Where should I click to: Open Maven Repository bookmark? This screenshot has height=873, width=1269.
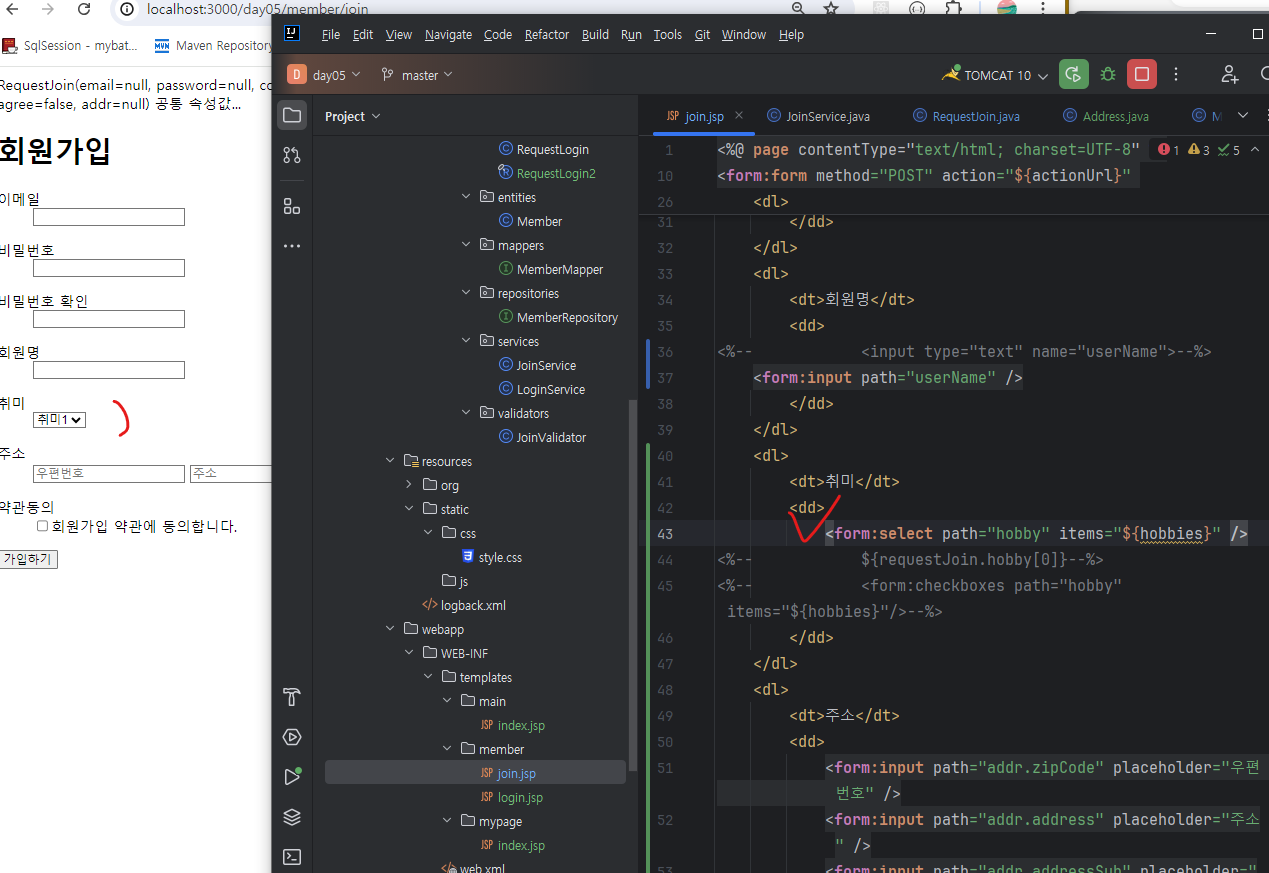tap(213, 45)
